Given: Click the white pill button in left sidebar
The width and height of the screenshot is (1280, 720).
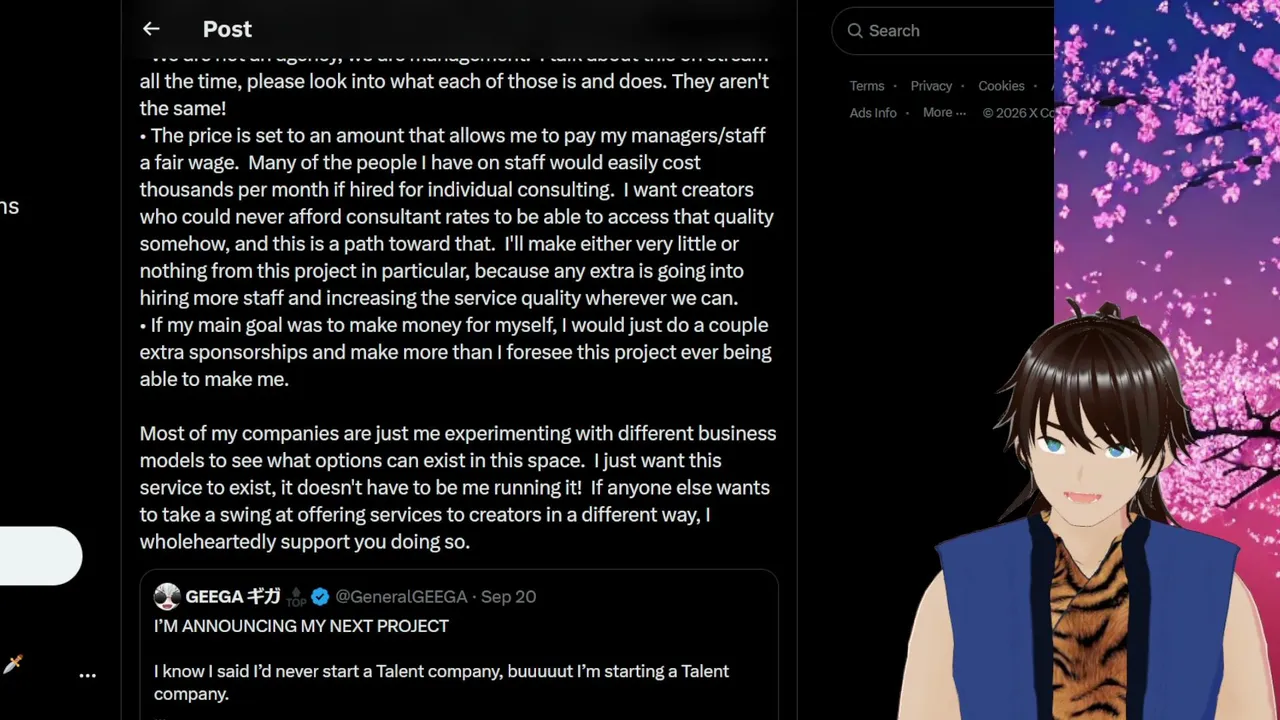Looking at the screenshot, I should point(40,556).
